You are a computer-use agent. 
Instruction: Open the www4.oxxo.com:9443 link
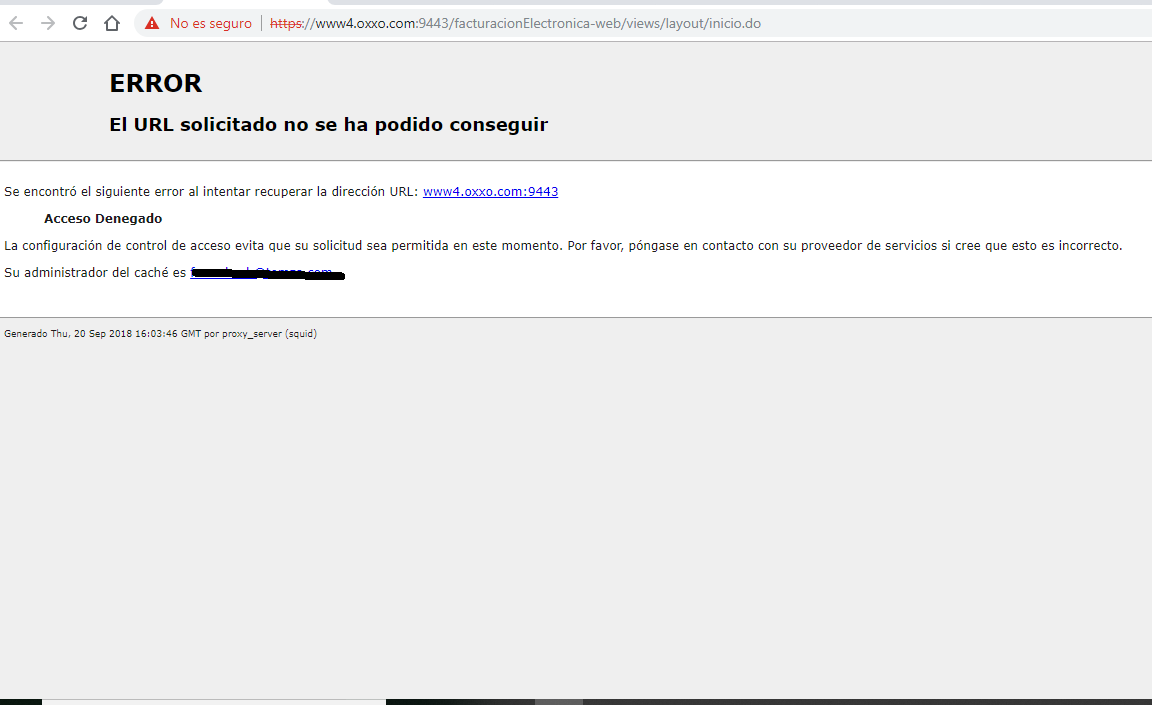coord(490,192)
